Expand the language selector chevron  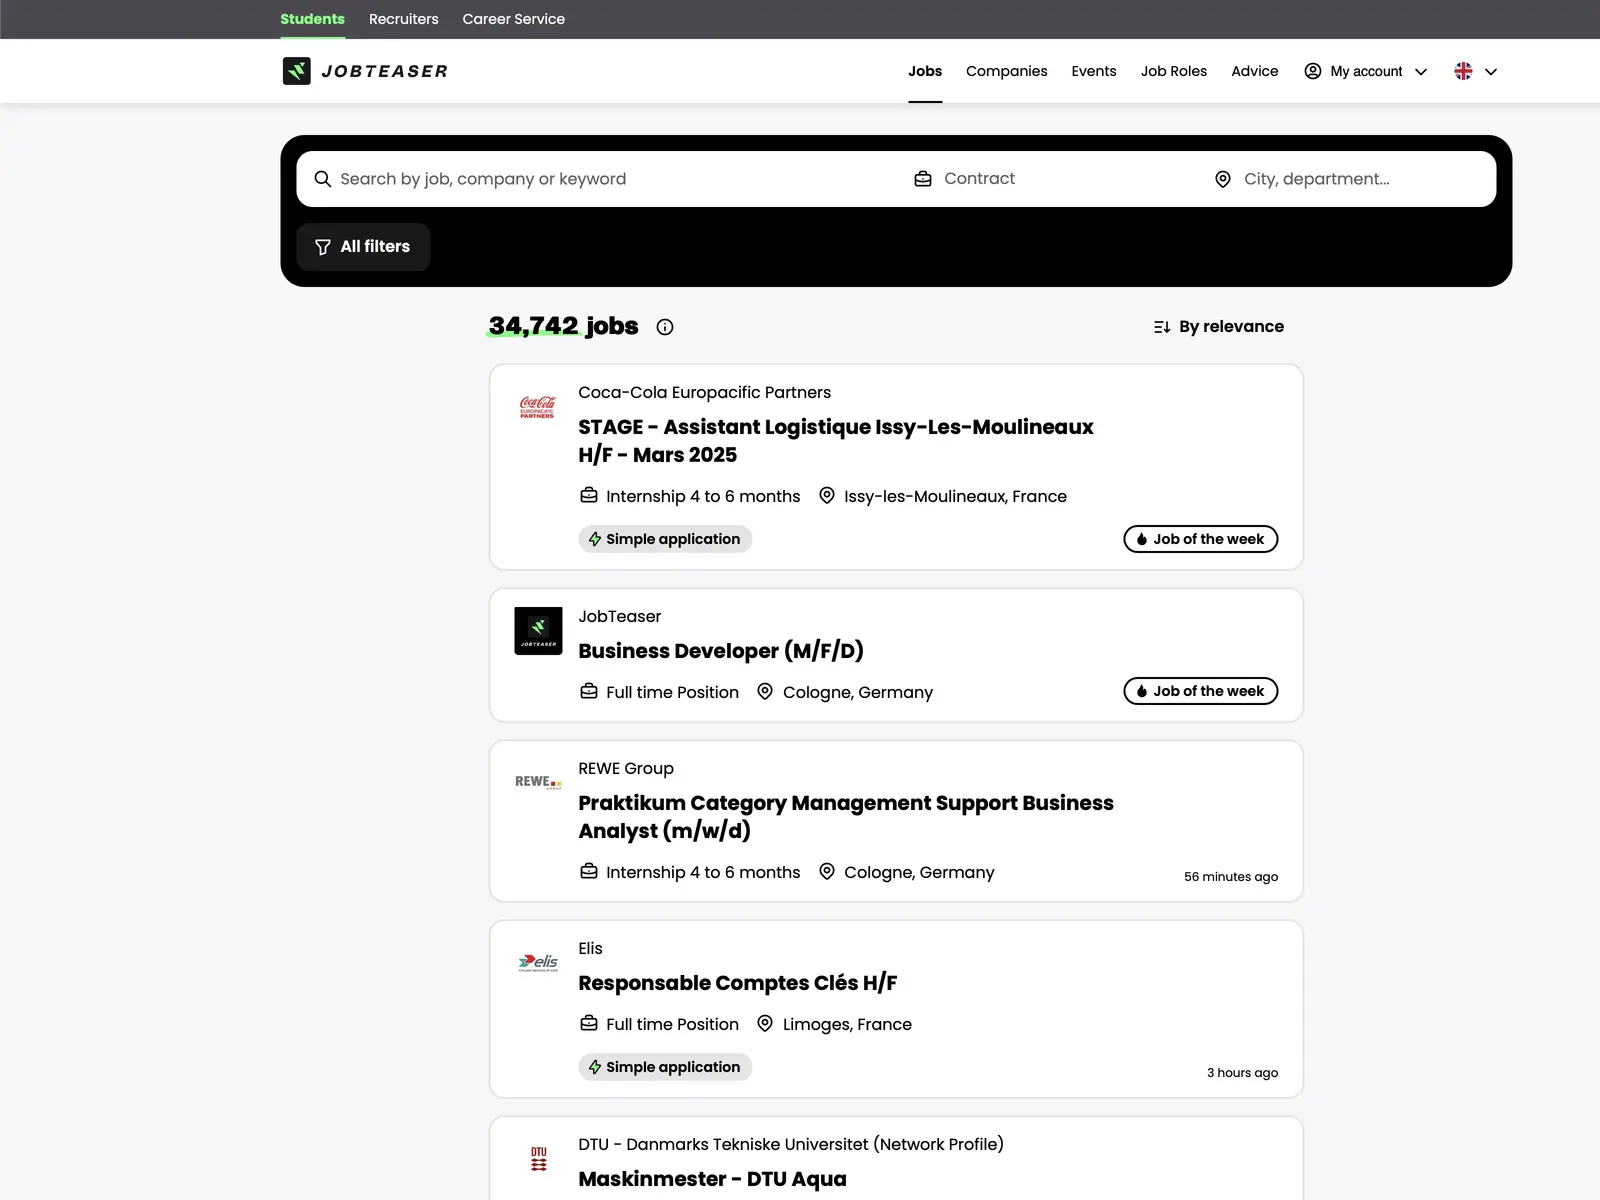click(1491, 72)
